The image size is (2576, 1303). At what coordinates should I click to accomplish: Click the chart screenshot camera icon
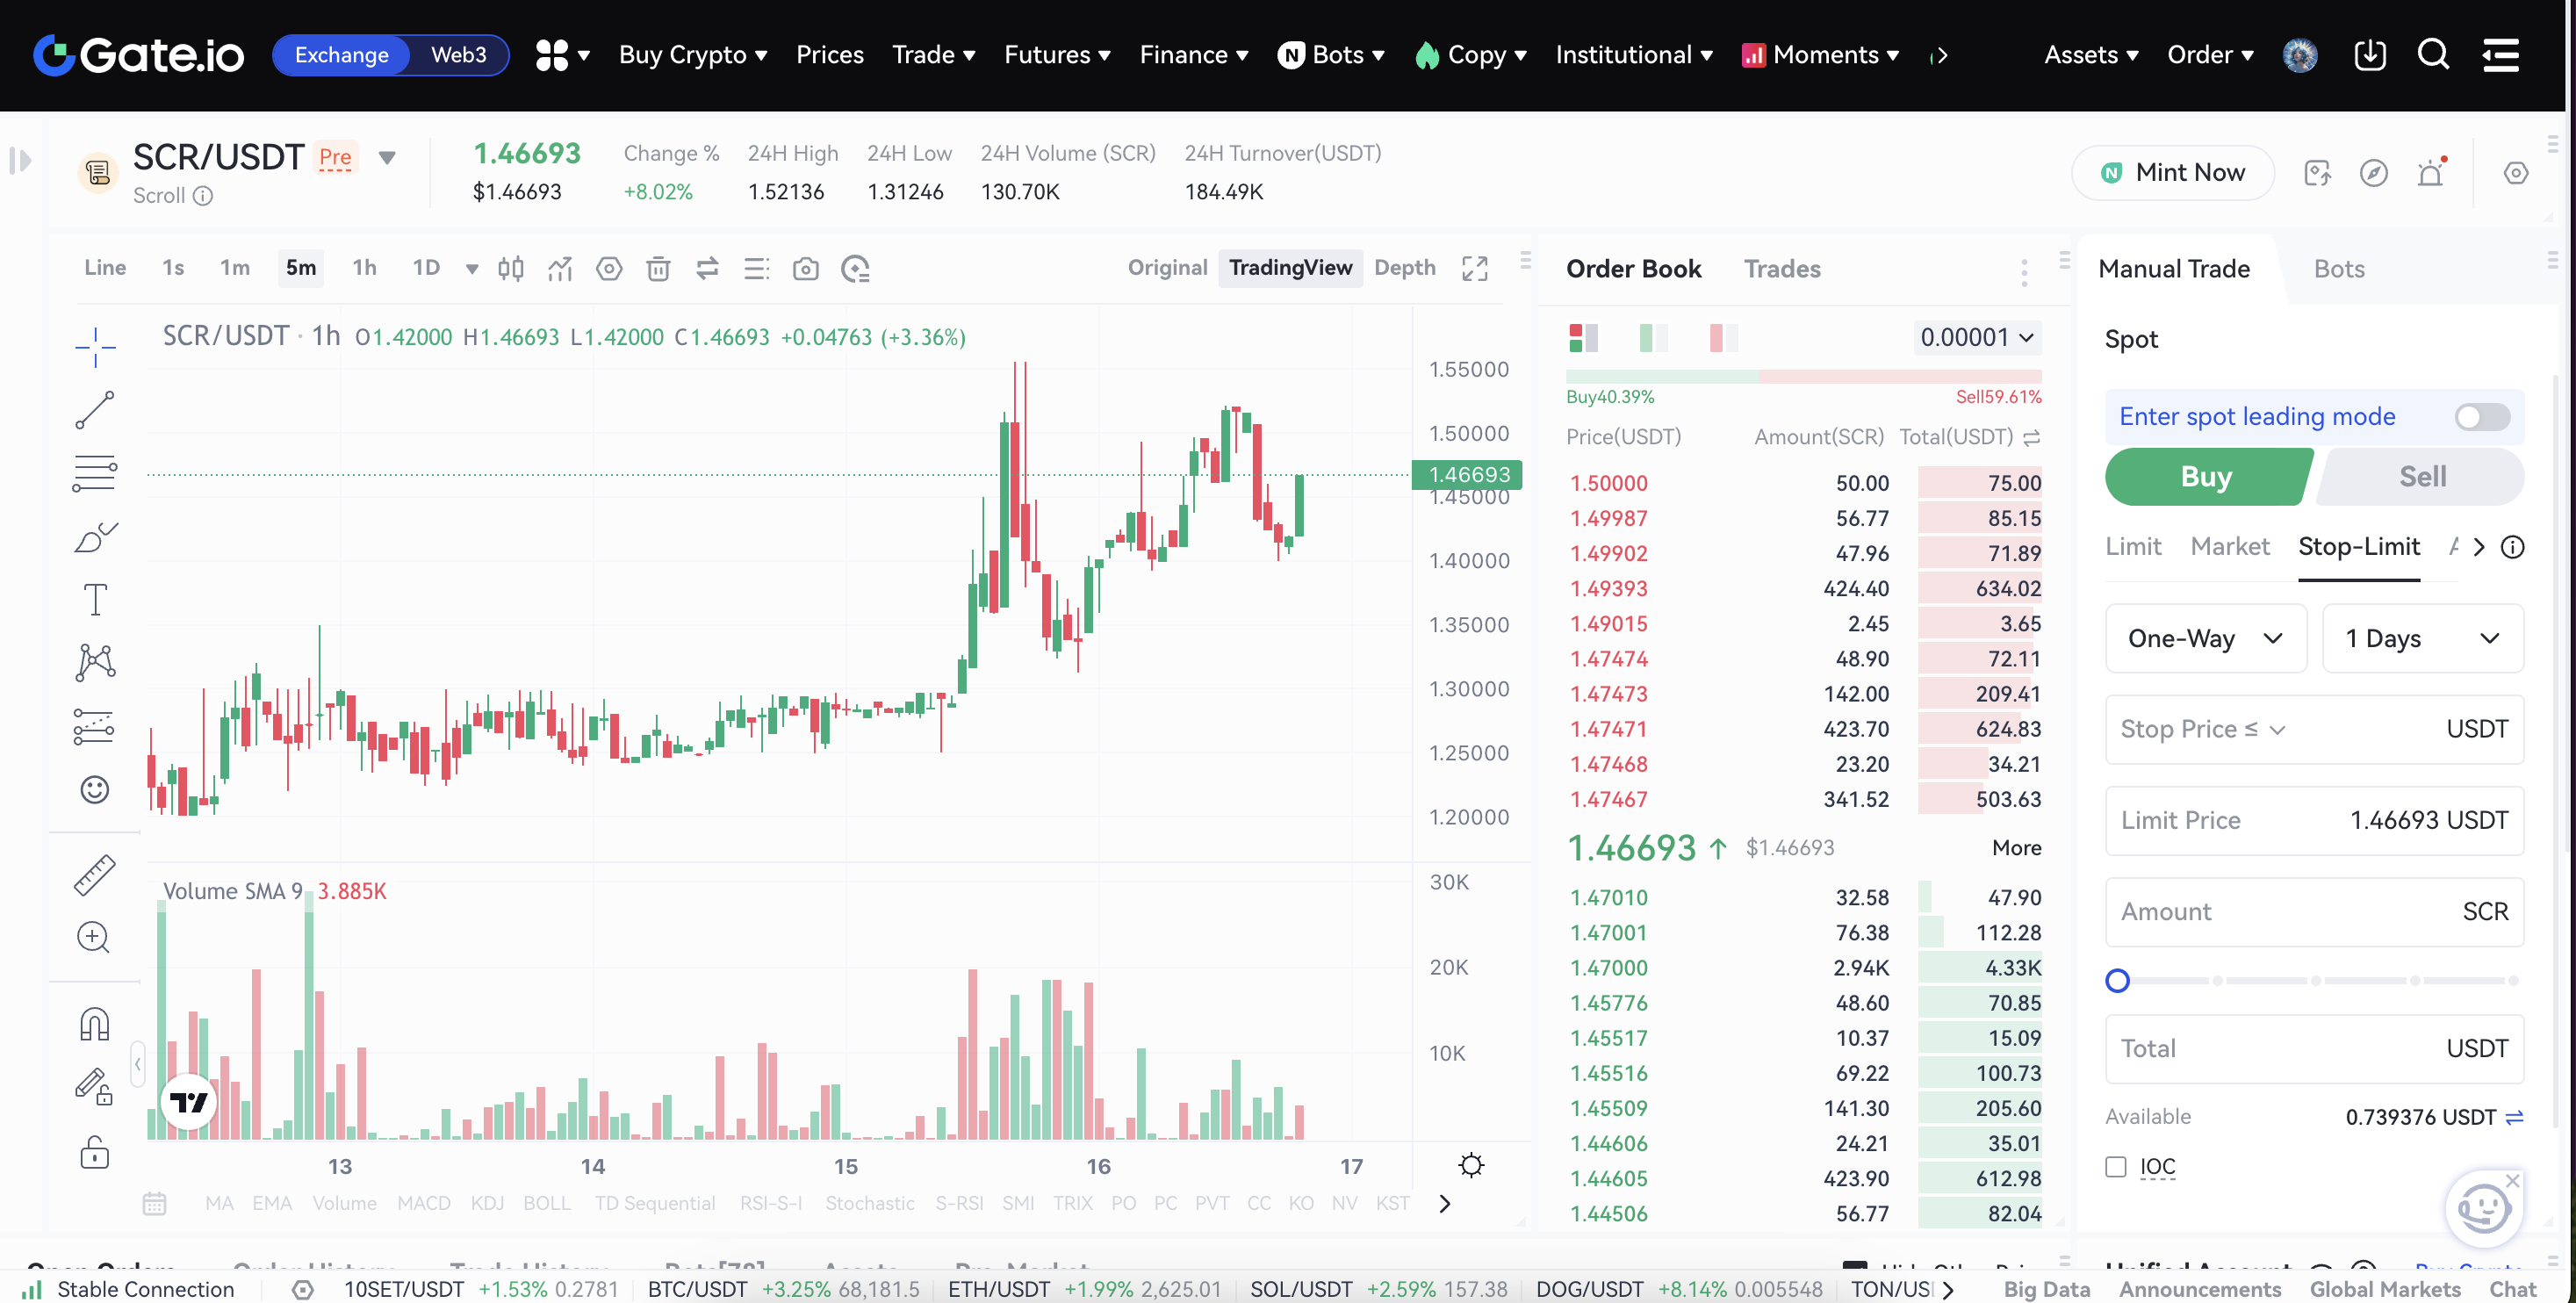click(805, 268)
